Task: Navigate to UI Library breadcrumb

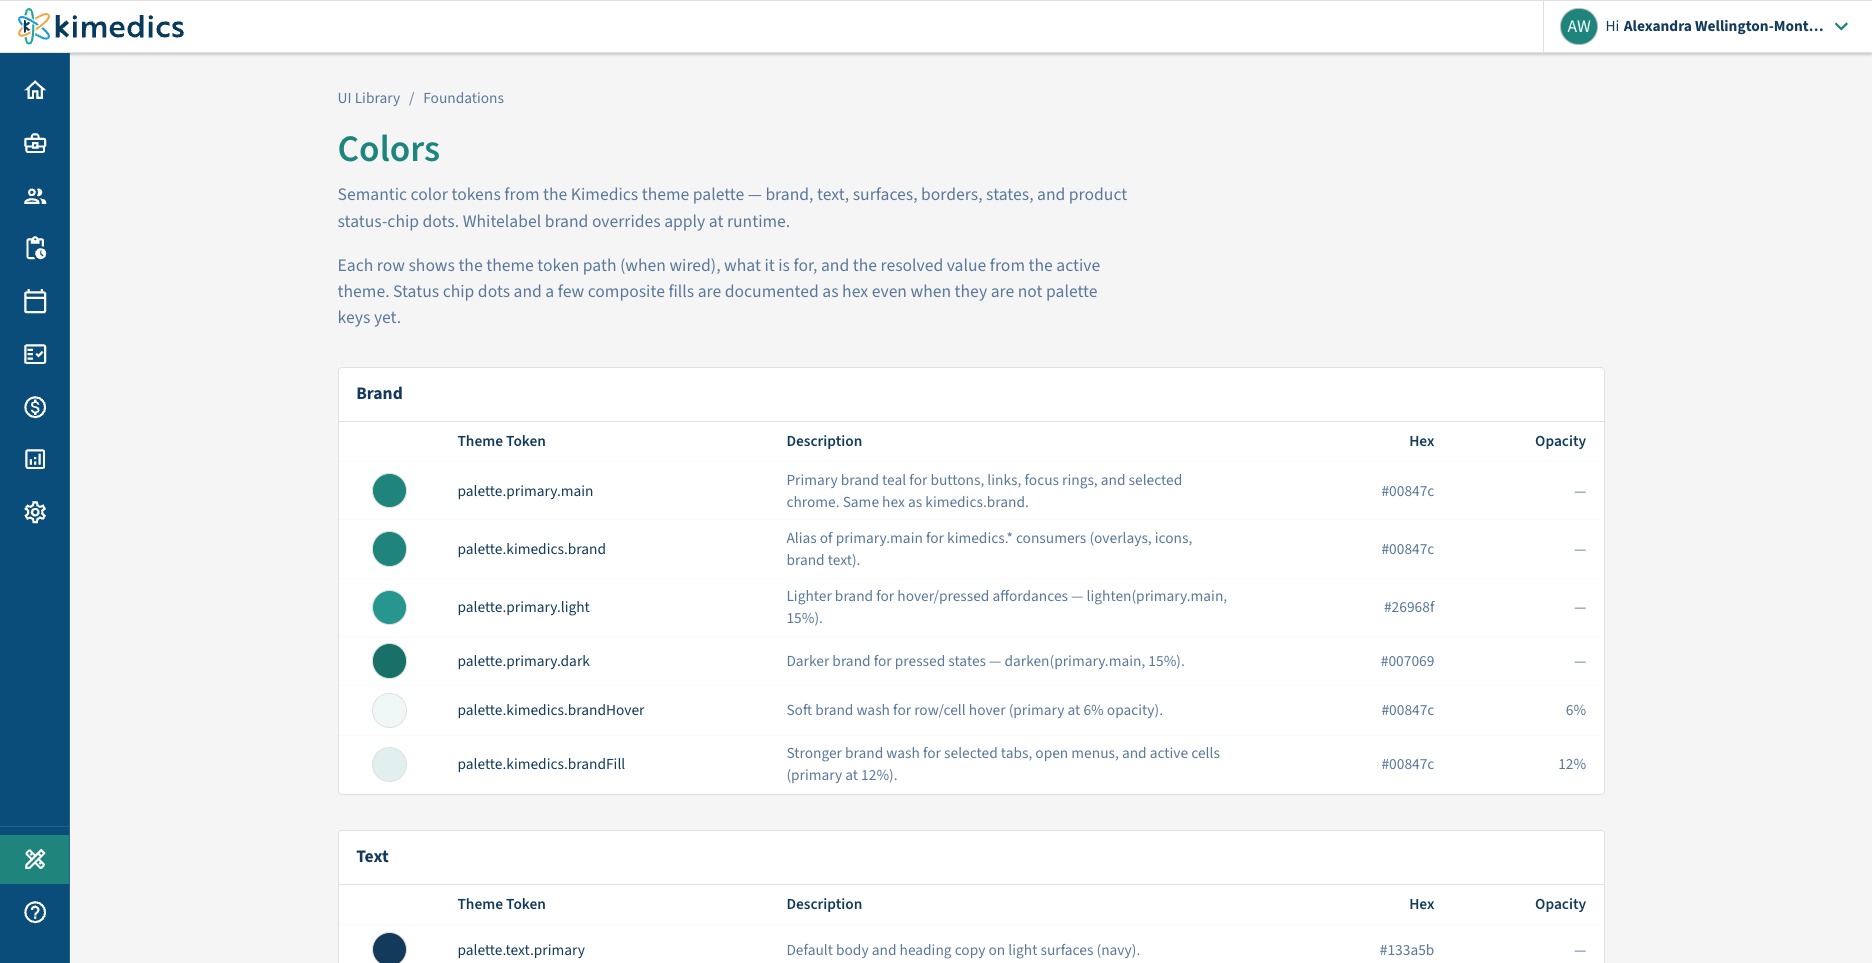Action: click(369, 98)
